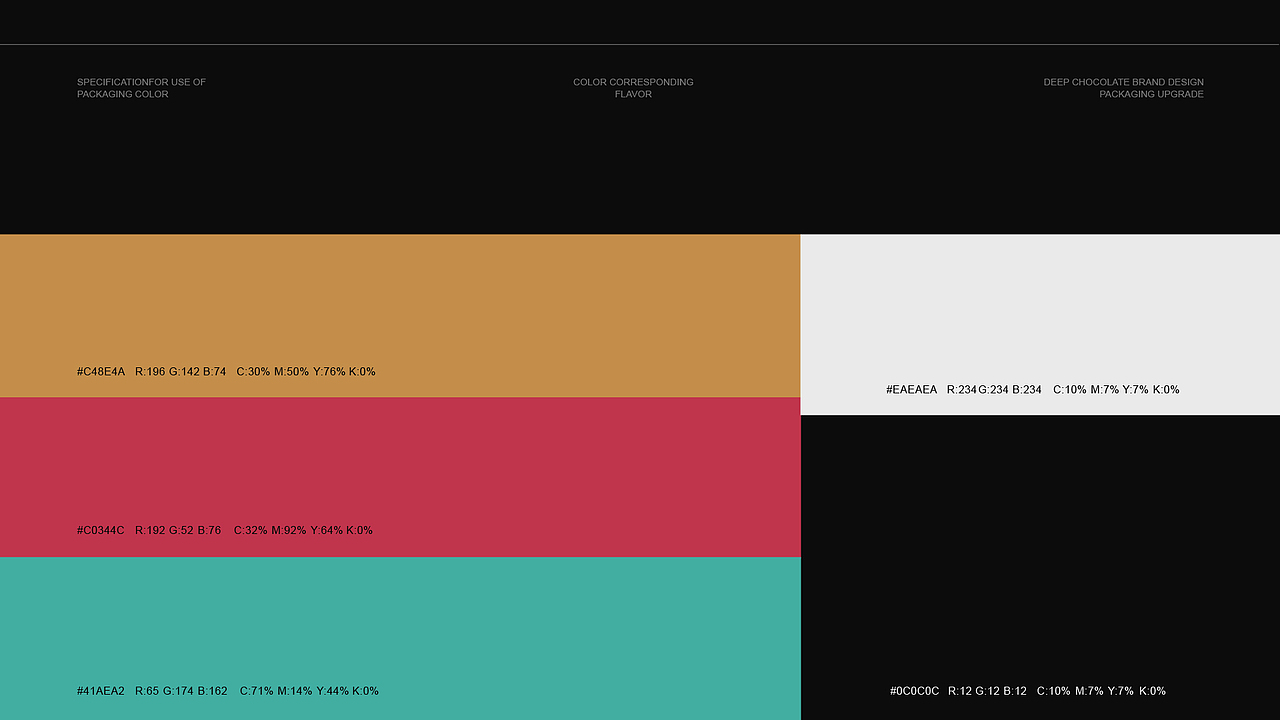Viewport: 1280px width, 720px height.
Task: Select the black #0C0C0C color swatch
Action: pyautogui.click(x=1040, y=567)
